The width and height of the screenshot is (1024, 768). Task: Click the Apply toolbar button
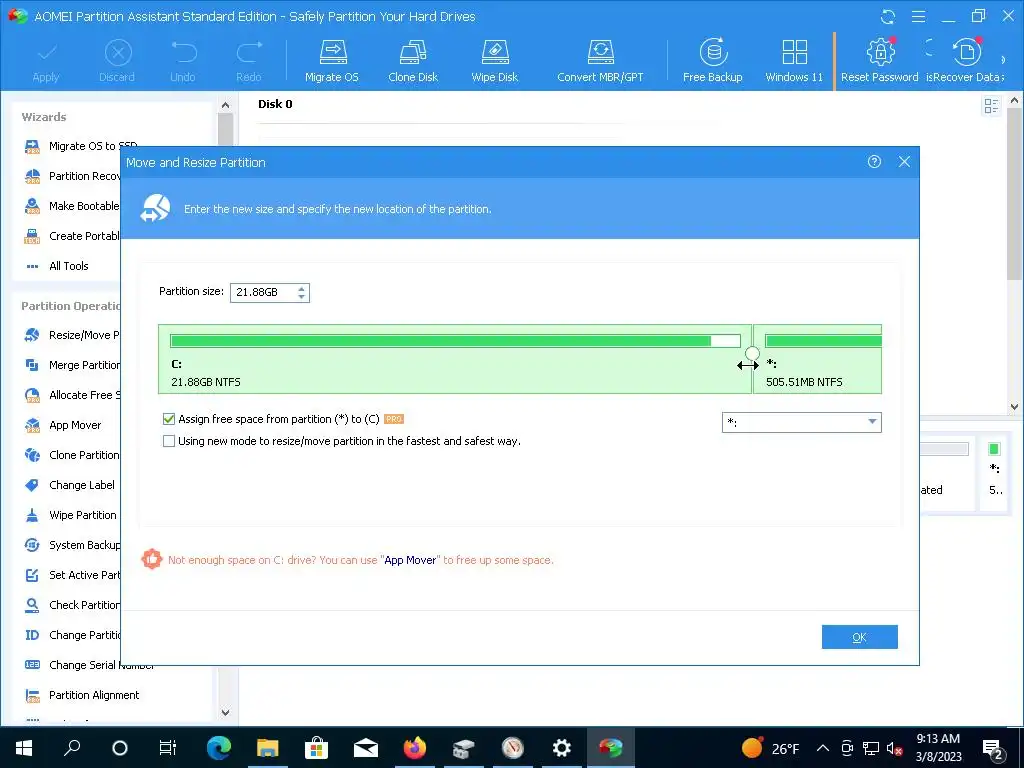click(x=46, y=61)
